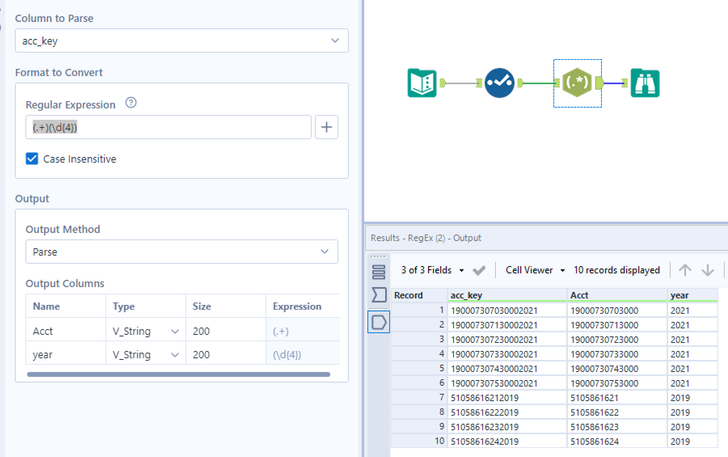This screenshot has width=728, height=457.
Task: Open the 3 of 3 Fields dropdown
Action: [x=432, y=270]
